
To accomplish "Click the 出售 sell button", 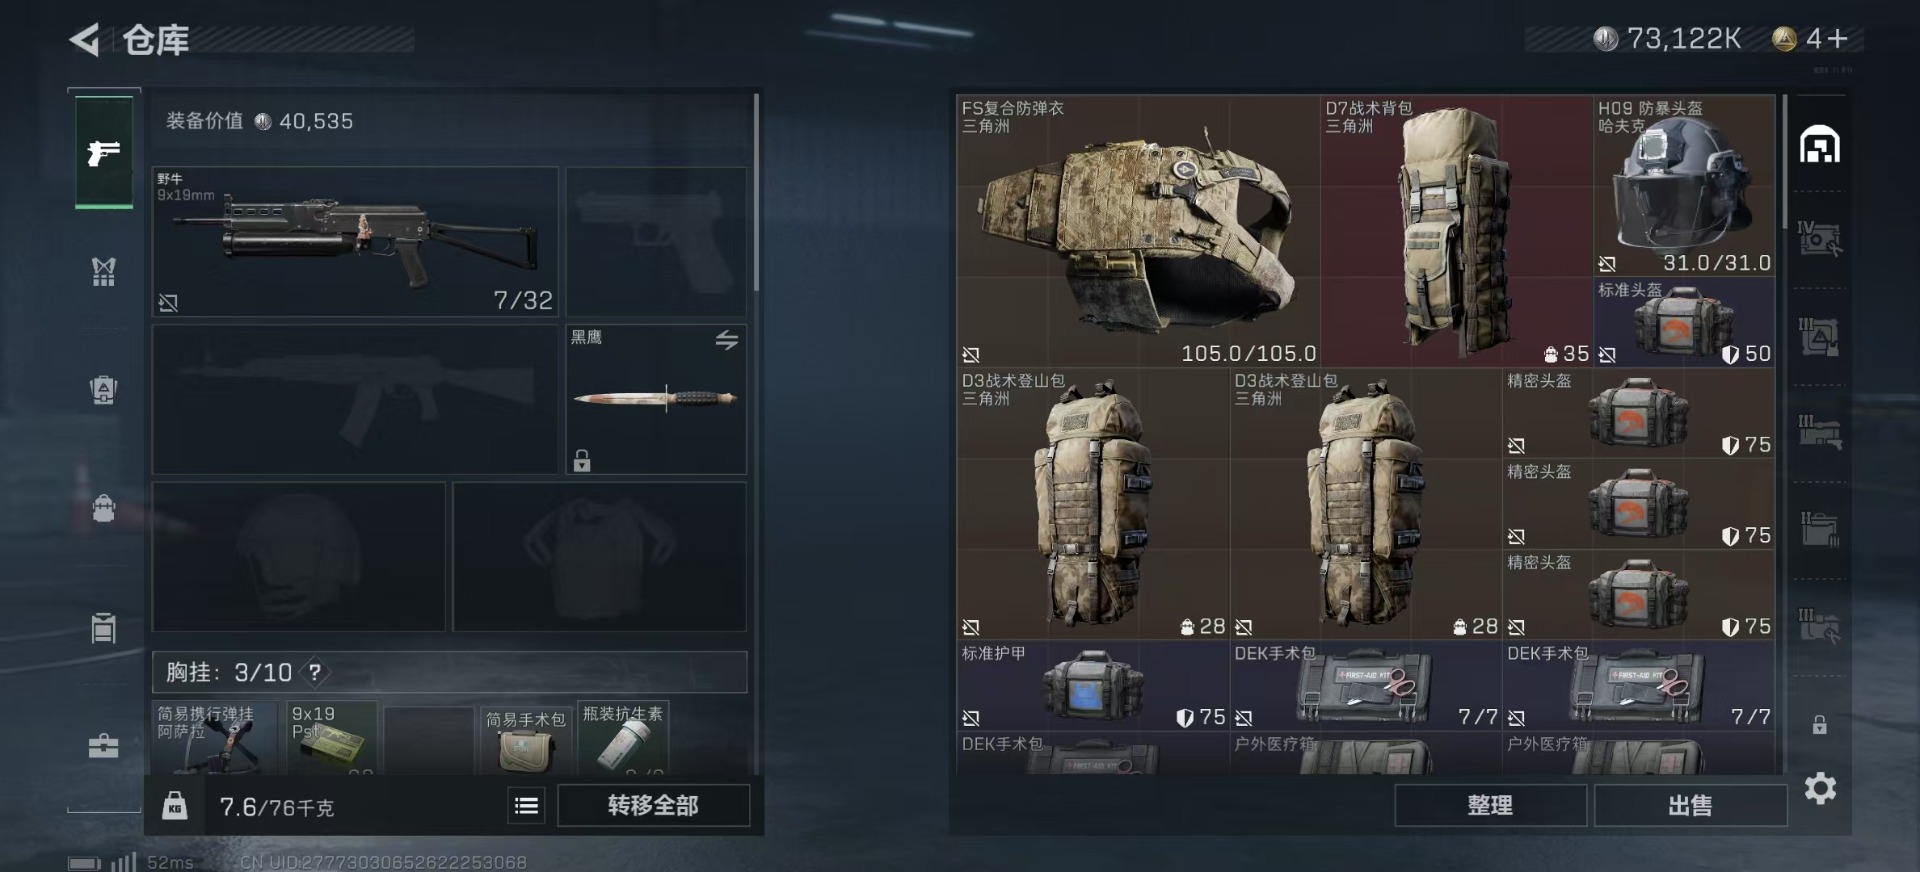I will [1690, 806].
